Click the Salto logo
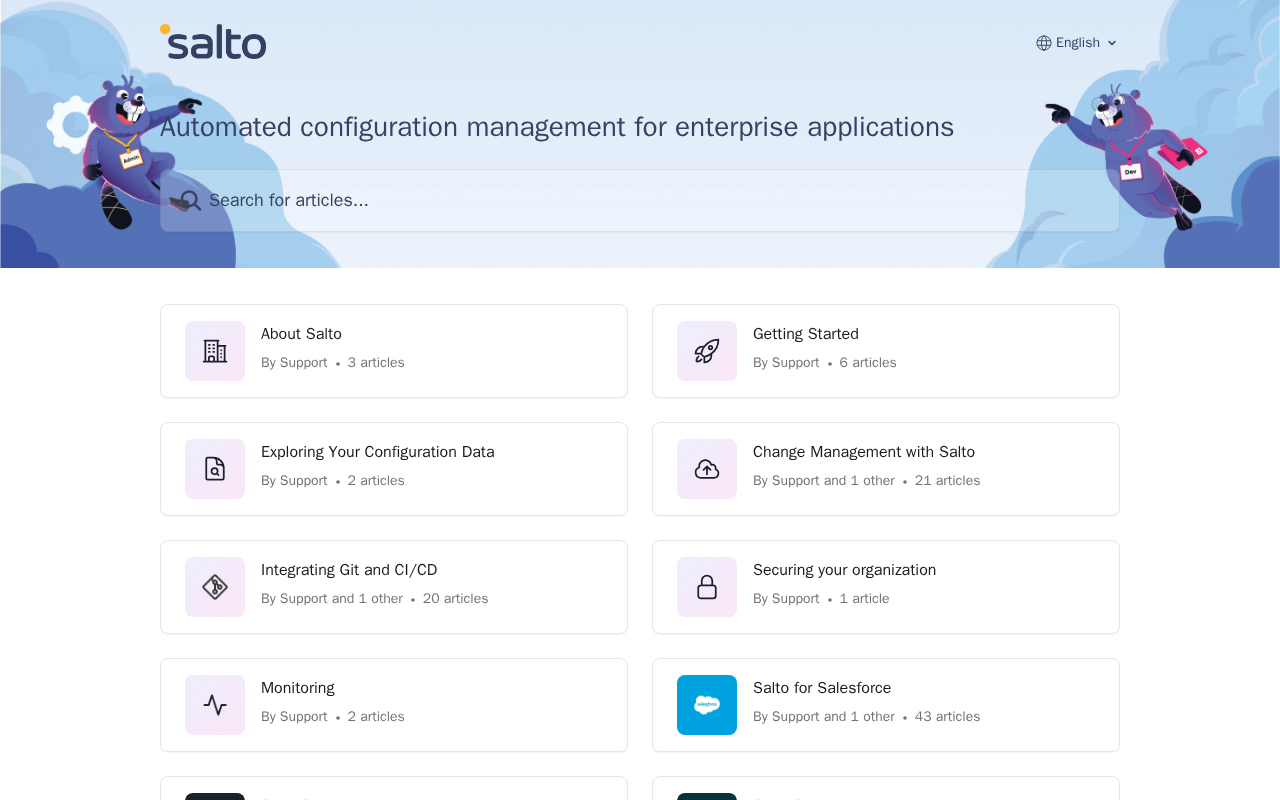 [x=213, y=42]
